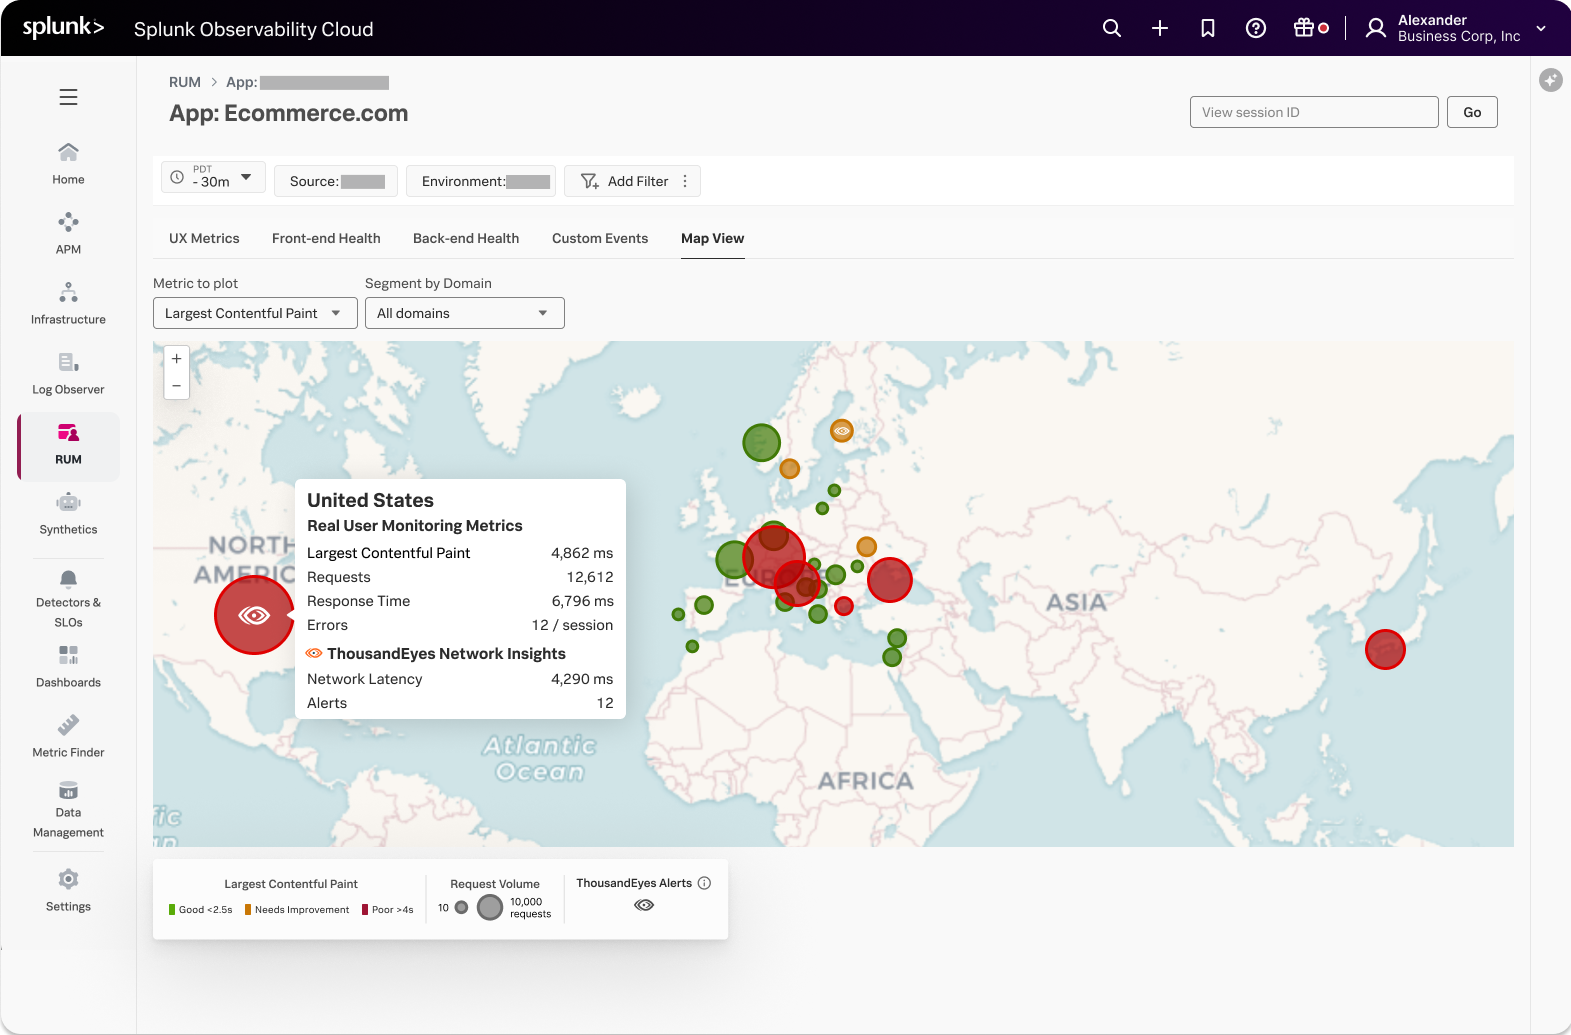Switch to the Back-end Health tab
Viewport: 1571px width, 1035px height.
pyautogui.click(x=466, y=238)
